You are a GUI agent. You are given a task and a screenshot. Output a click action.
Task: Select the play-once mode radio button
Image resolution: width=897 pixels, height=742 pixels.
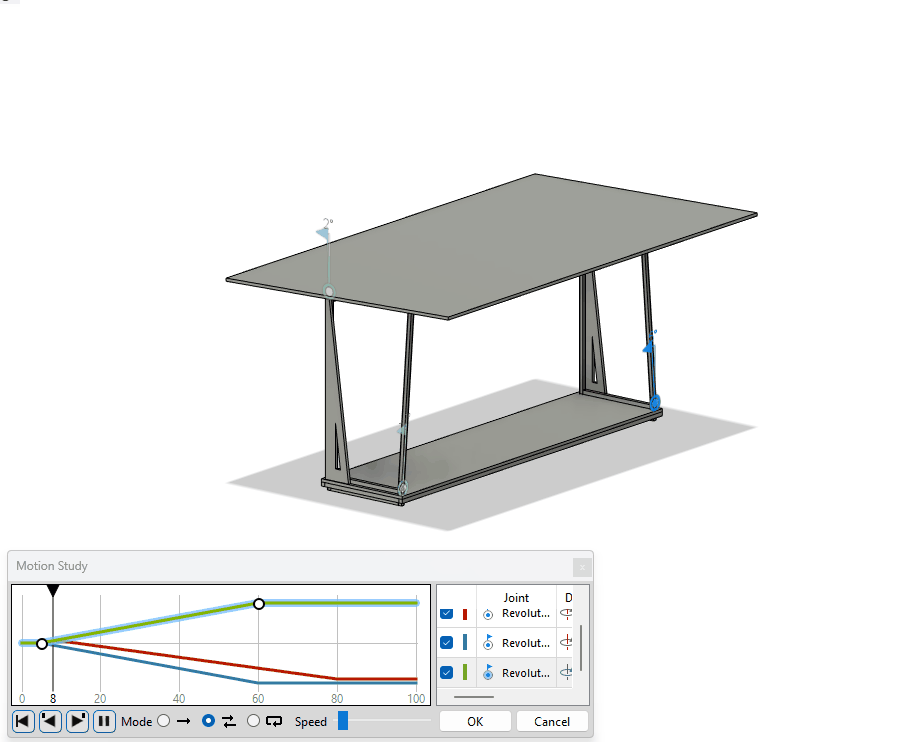click(164, 721)
